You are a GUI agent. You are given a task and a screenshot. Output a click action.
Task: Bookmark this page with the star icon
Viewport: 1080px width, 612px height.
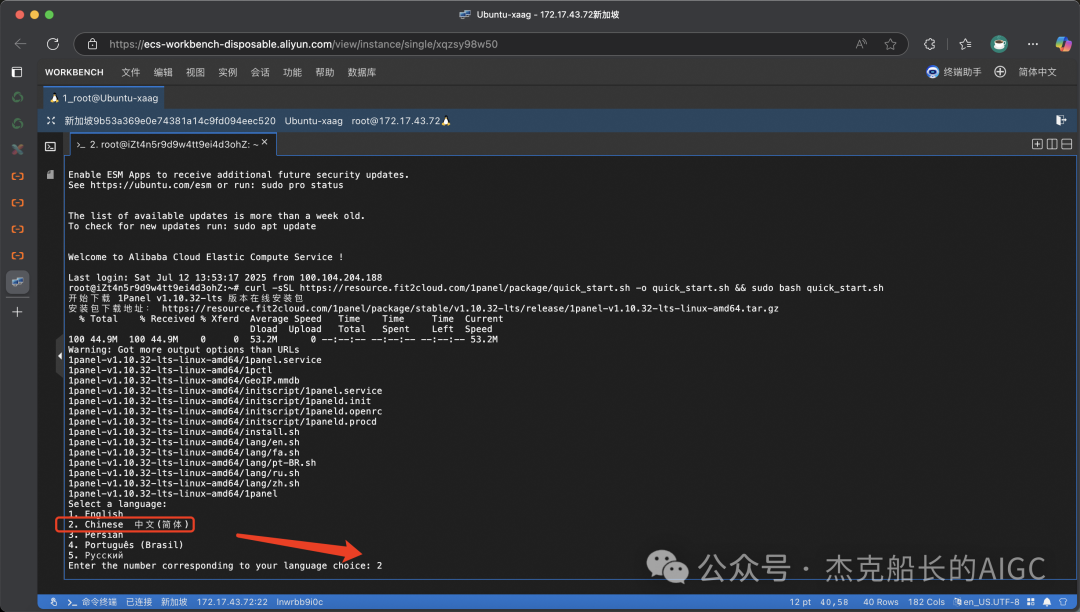(x=891, y=44)
